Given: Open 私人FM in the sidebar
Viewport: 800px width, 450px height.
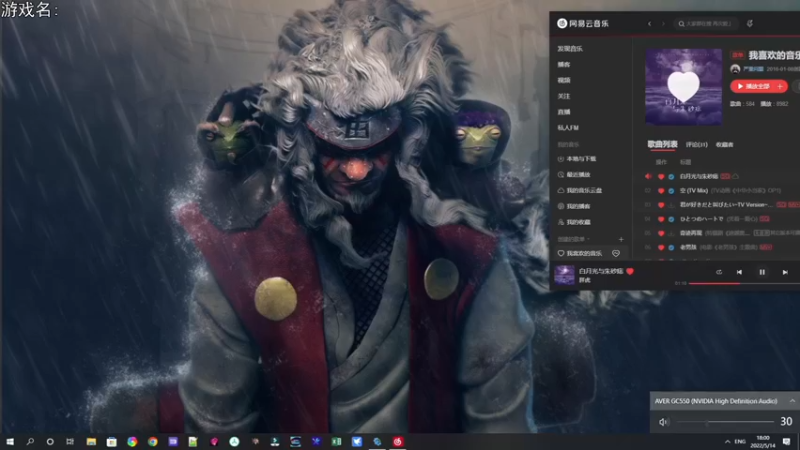Looking at the screenshot, I should coord(568,128).
